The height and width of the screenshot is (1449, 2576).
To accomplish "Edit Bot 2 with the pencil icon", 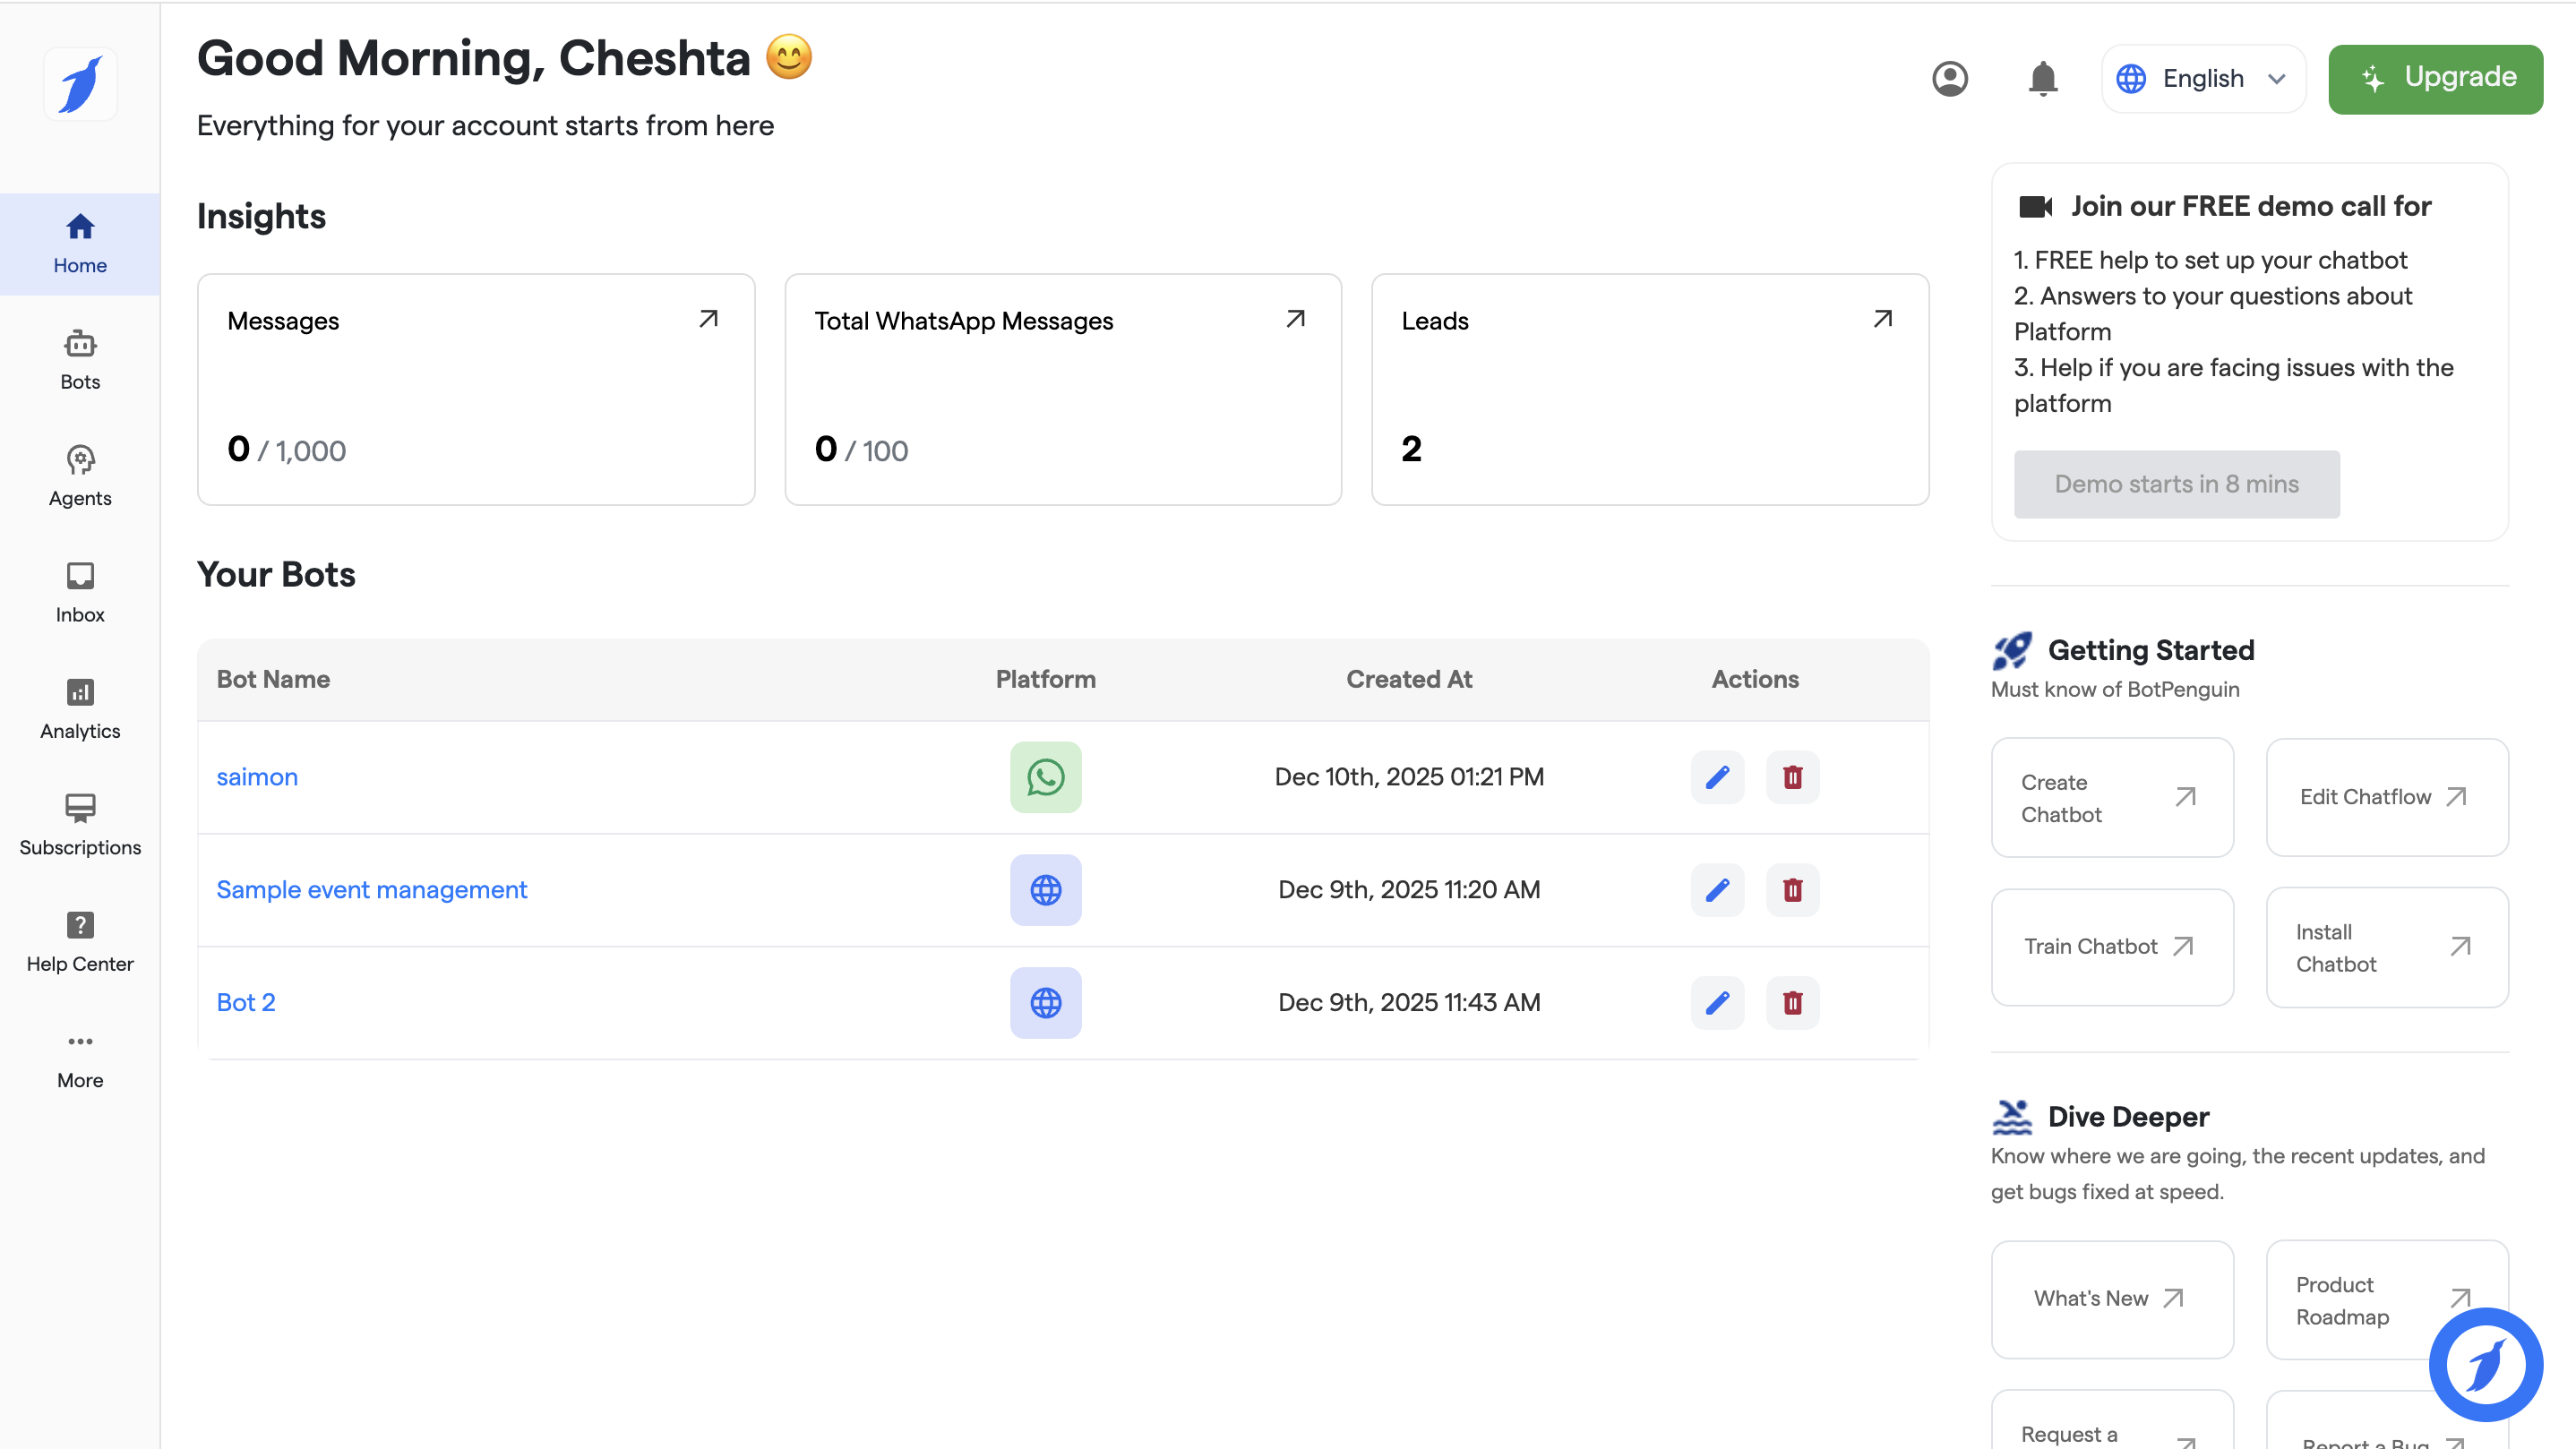I will pos(1717,1002).
